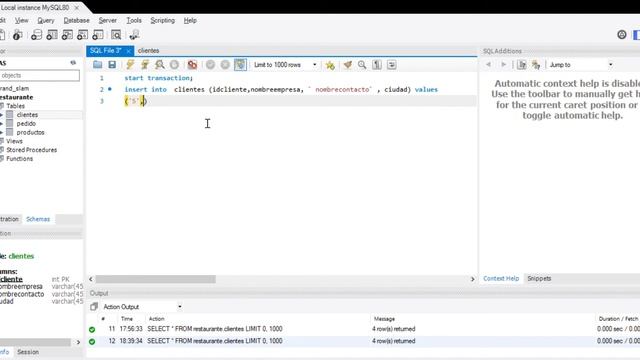Open the View menu
The image size is (640, 360).
[22, 20]
